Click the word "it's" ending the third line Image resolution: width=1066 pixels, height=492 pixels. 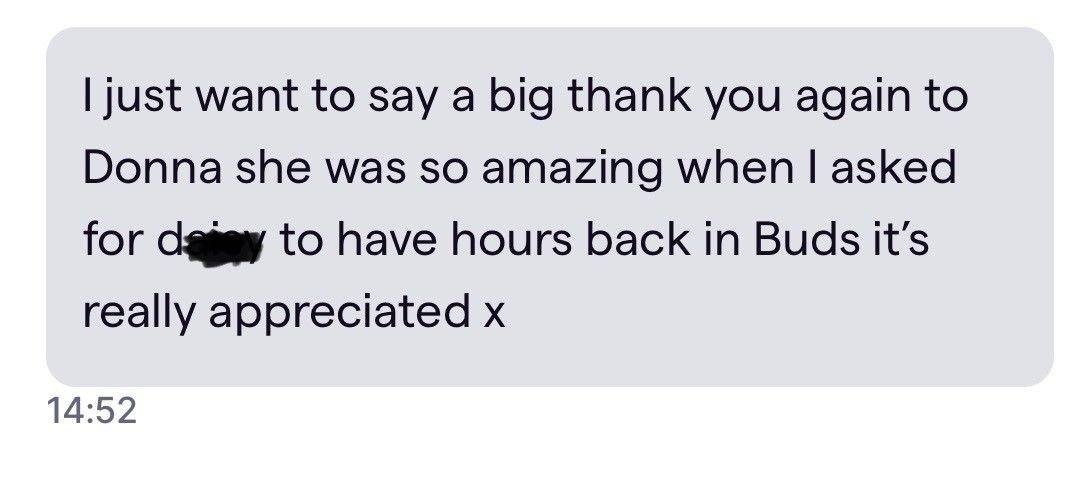tap(894, 241)
